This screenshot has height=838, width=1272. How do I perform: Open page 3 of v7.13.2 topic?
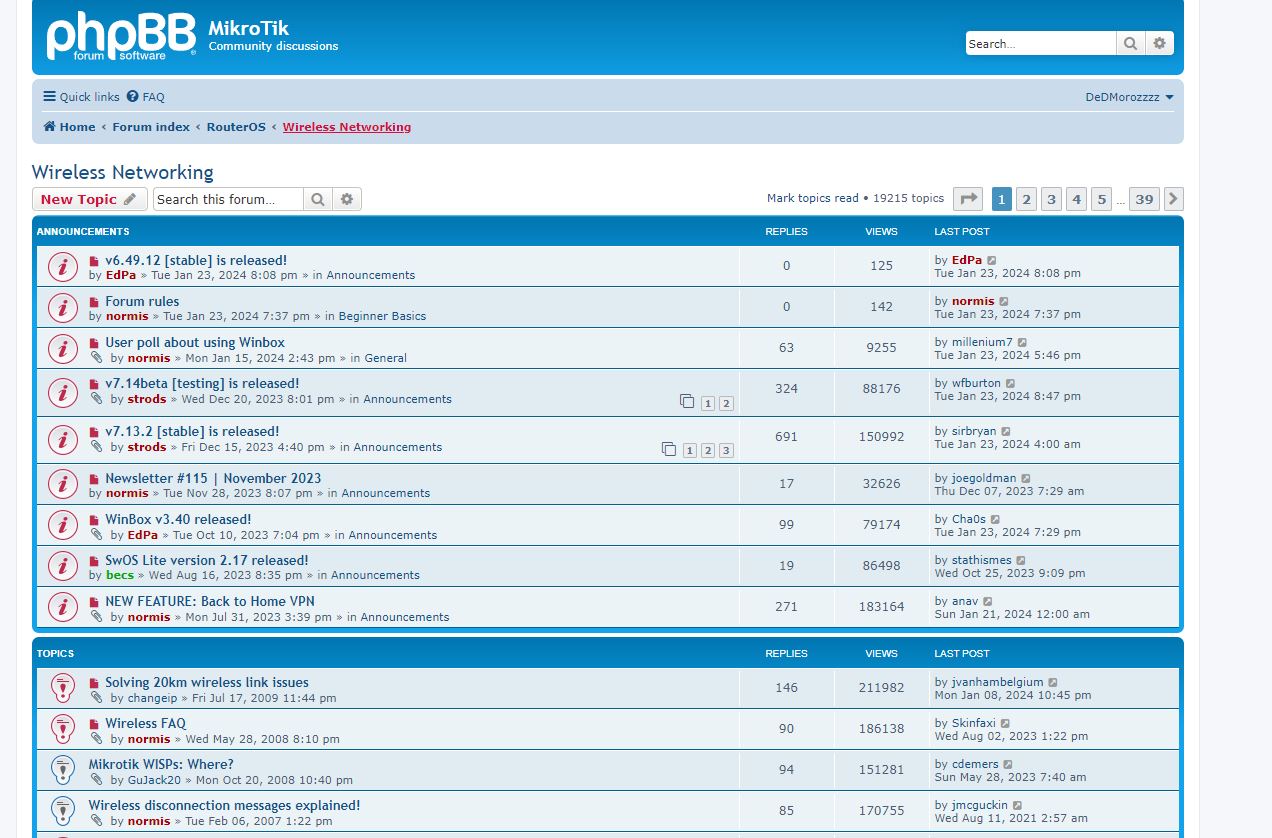[726, 451]
